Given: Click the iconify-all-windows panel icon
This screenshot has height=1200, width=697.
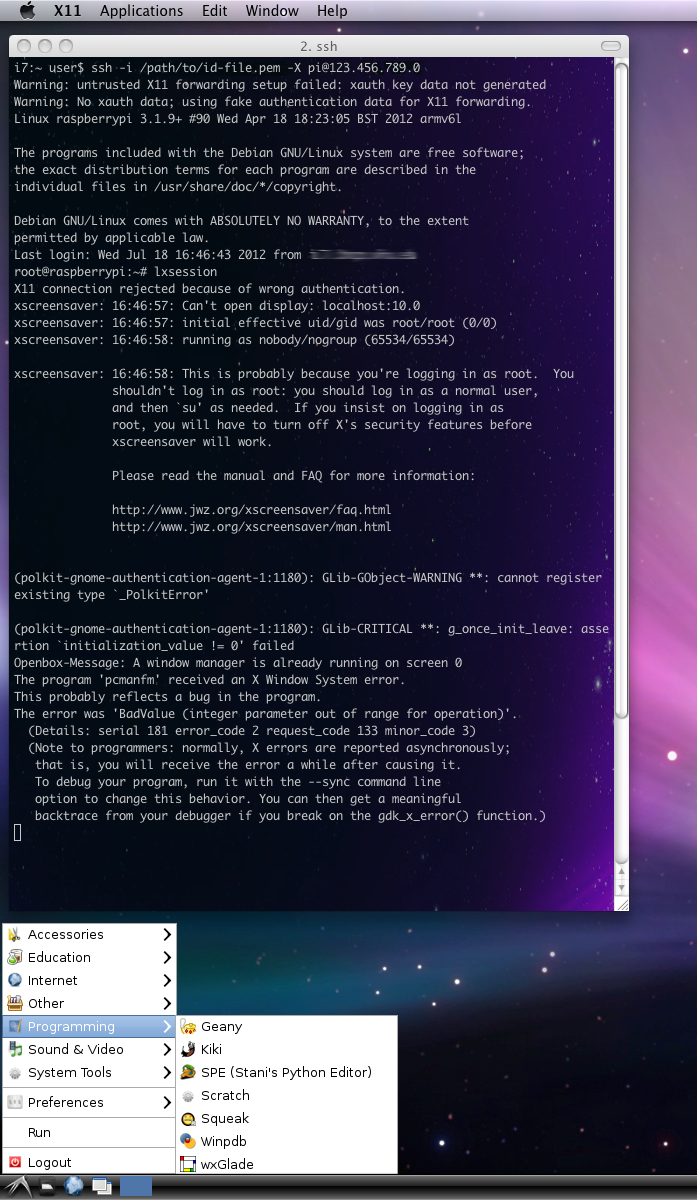Looking at the screenshot, I should click(x=101, y=1187).
